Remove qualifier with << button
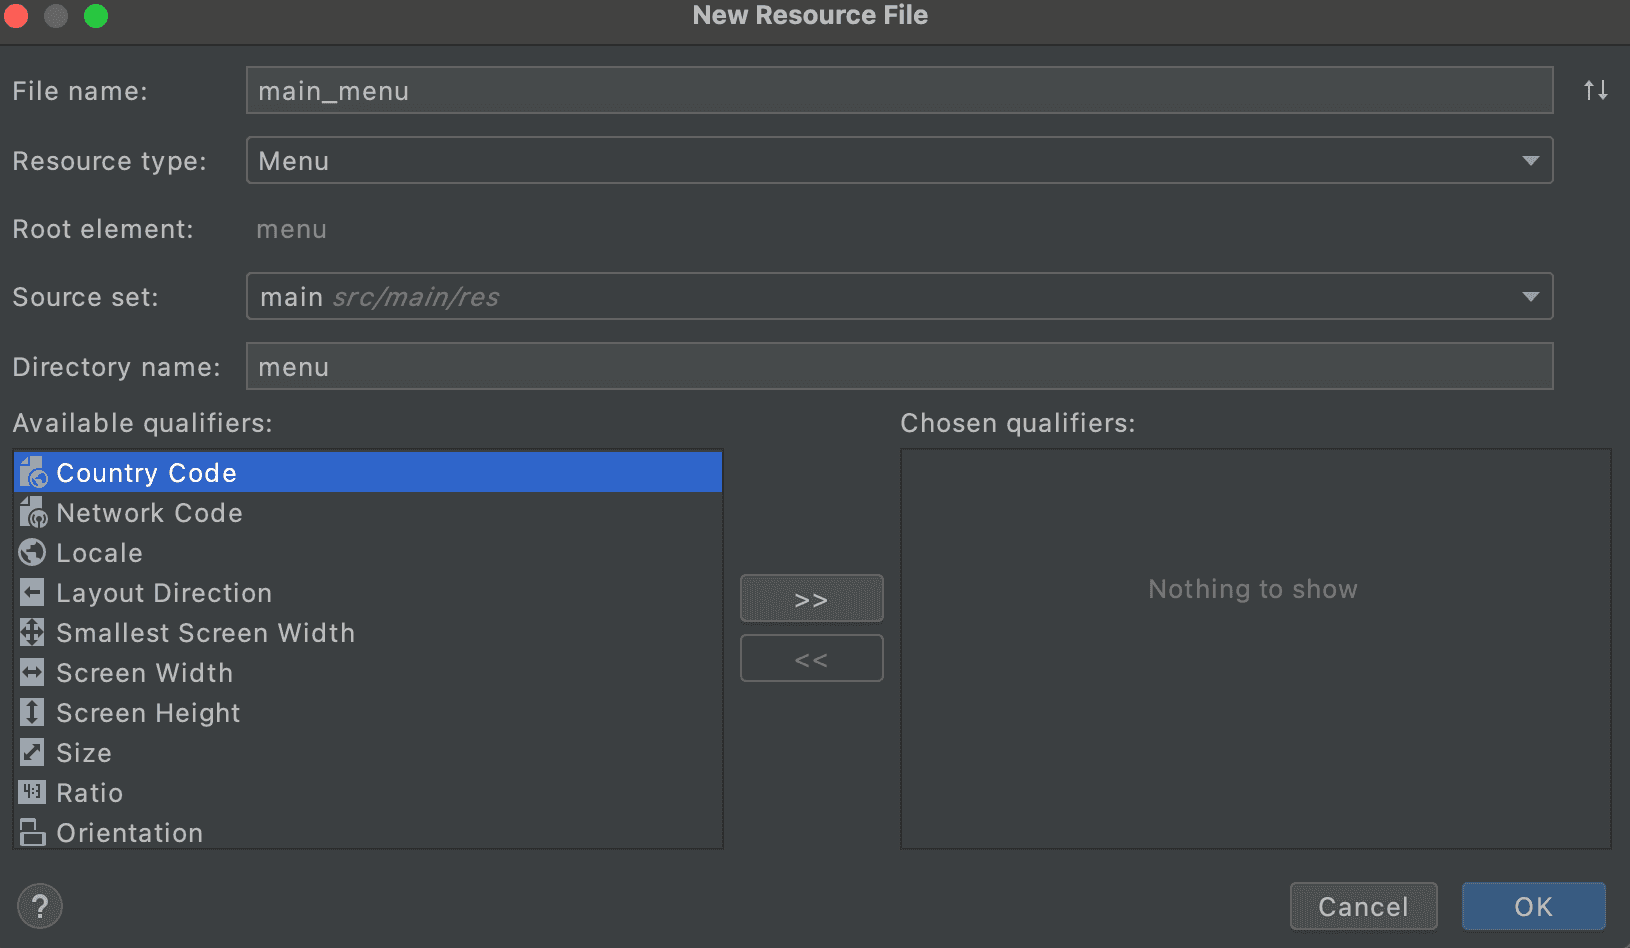 811,659
